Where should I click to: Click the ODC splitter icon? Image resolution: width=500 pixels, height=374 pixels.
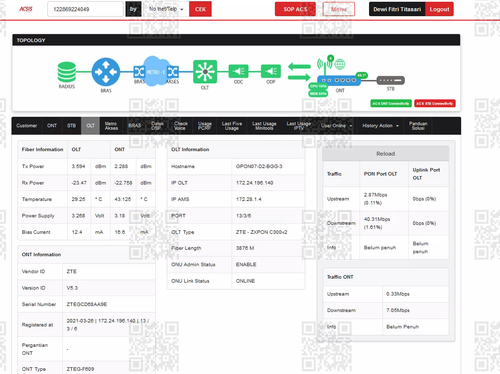coord(238,71)
